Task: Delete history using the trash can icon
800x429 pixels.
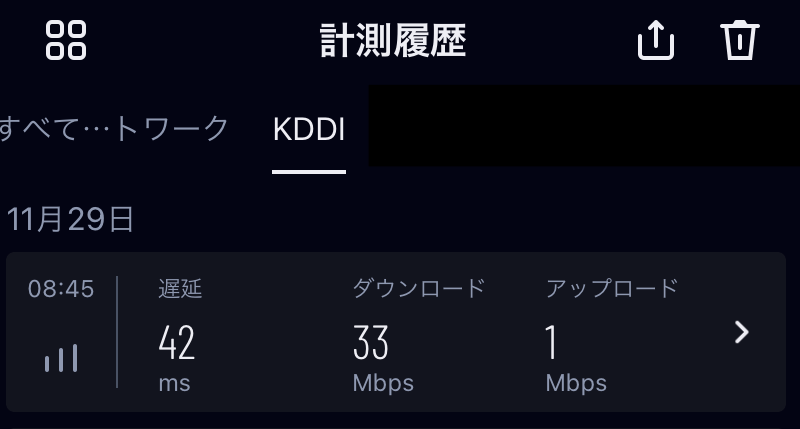Action: click(740, 40)
